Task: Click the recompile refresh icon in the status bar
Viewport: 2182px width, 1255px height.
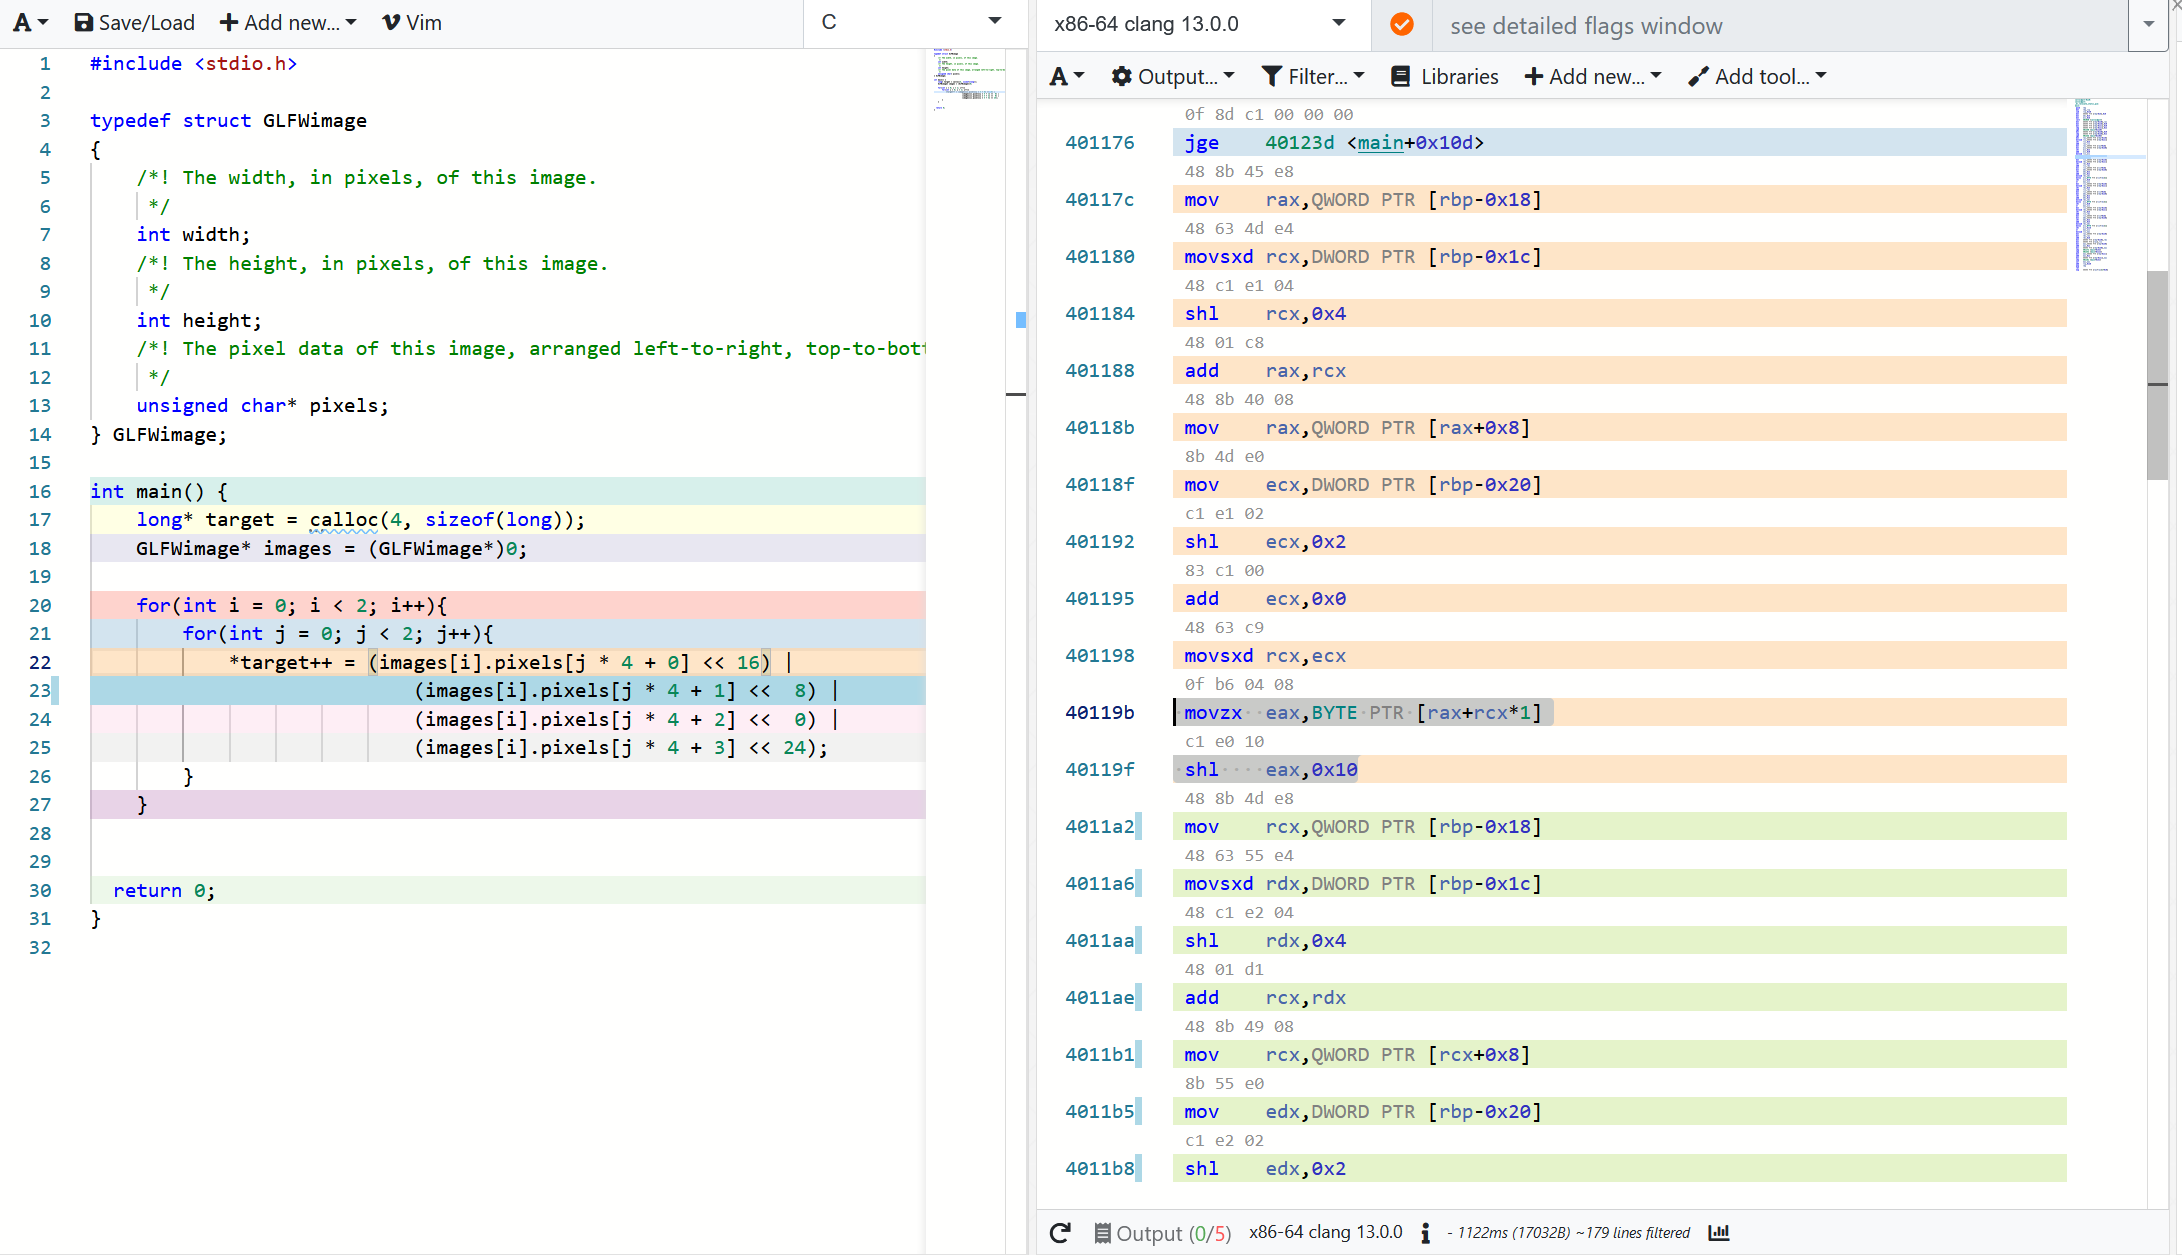Action: click(x=1059, y=1233)
